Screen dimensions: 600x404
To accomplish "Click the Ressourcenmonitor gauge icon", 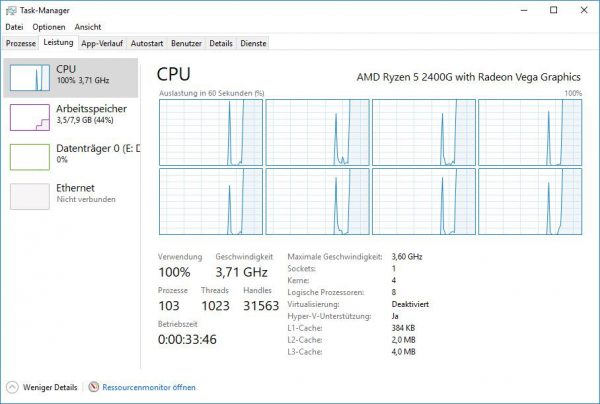I will click(x=94, y=387).
